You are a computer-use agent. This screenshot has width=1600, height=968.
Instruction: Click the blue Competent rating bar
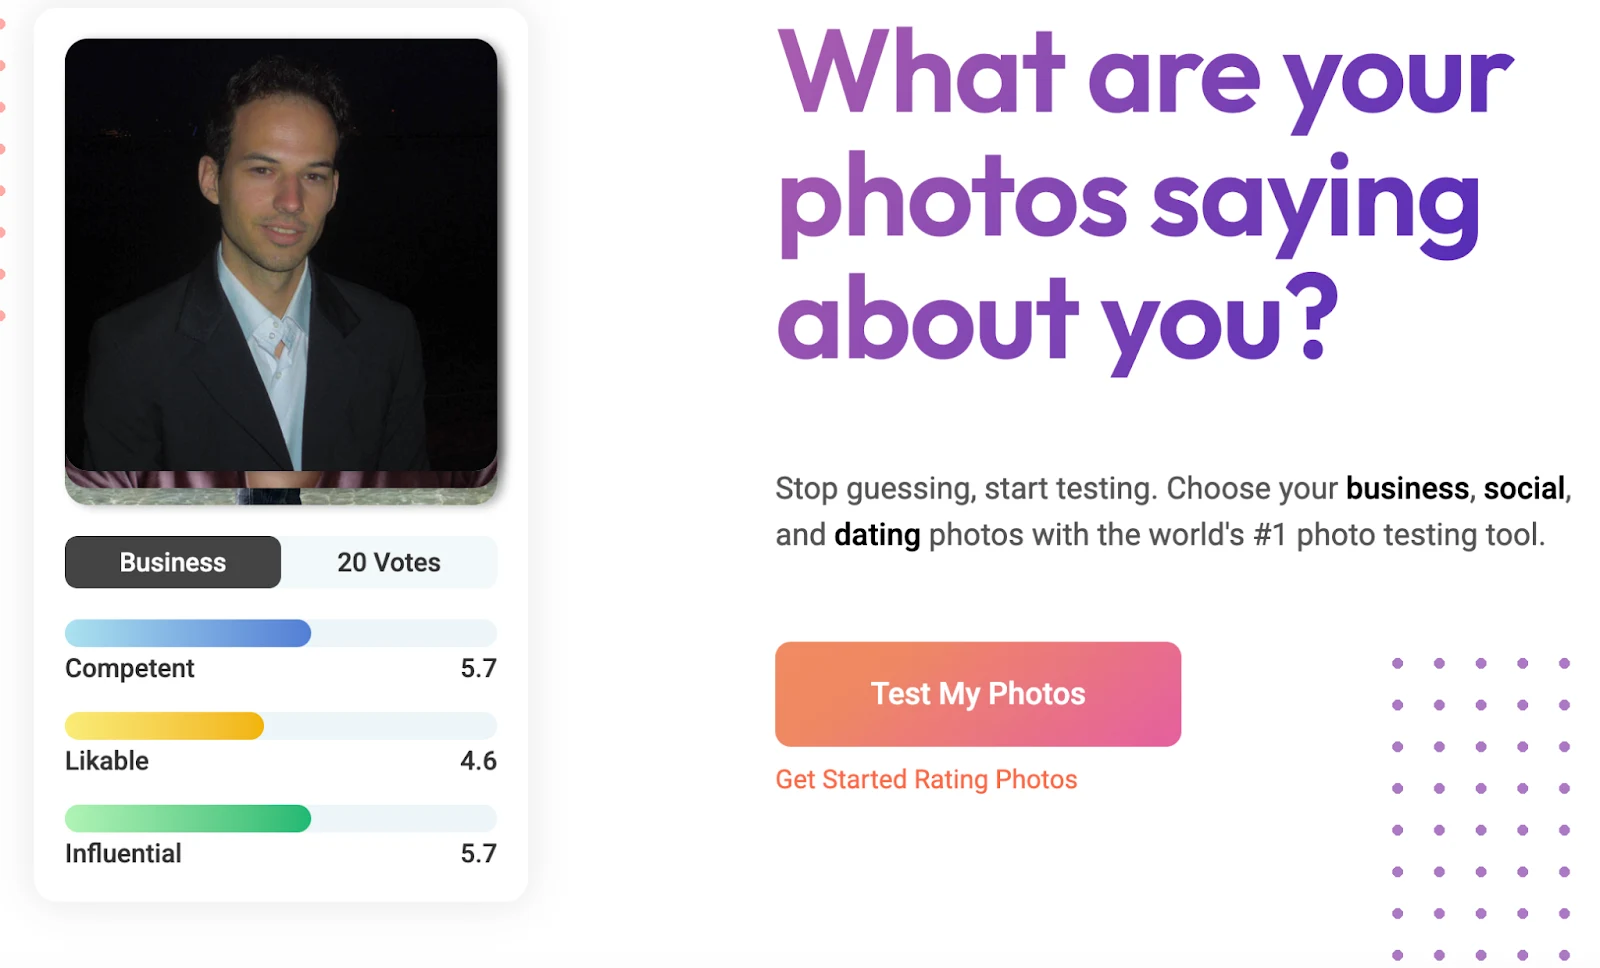[x=188, y=633]
